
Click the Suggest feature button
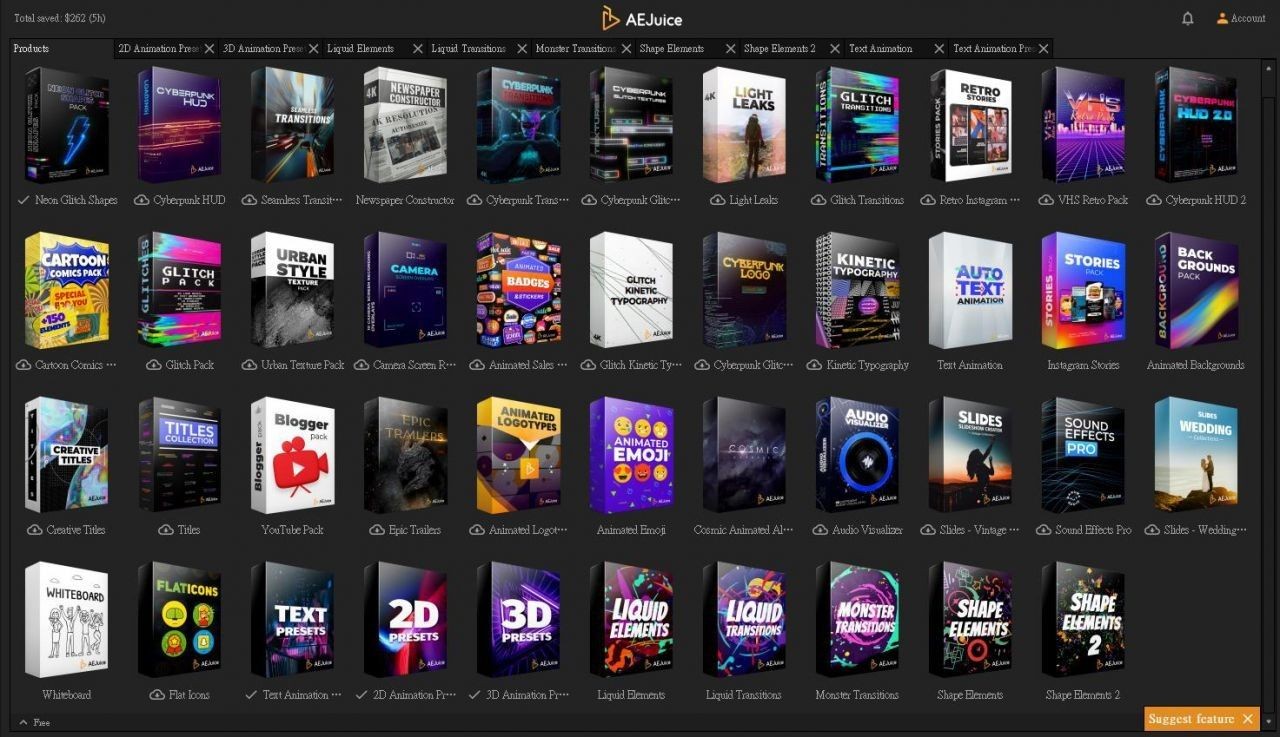[x=1191, y=719]
